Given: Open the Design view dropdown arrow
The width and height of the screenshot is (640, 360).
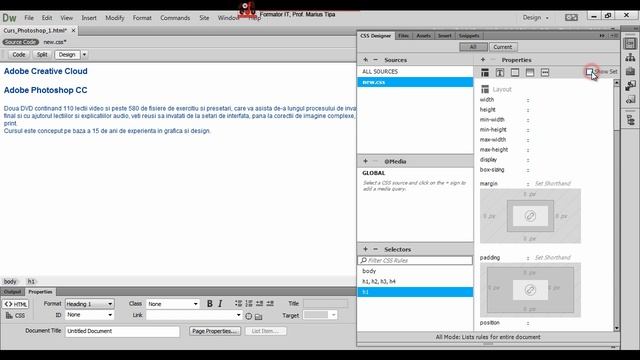Looking at the screenshot, I should coord(84,55).
